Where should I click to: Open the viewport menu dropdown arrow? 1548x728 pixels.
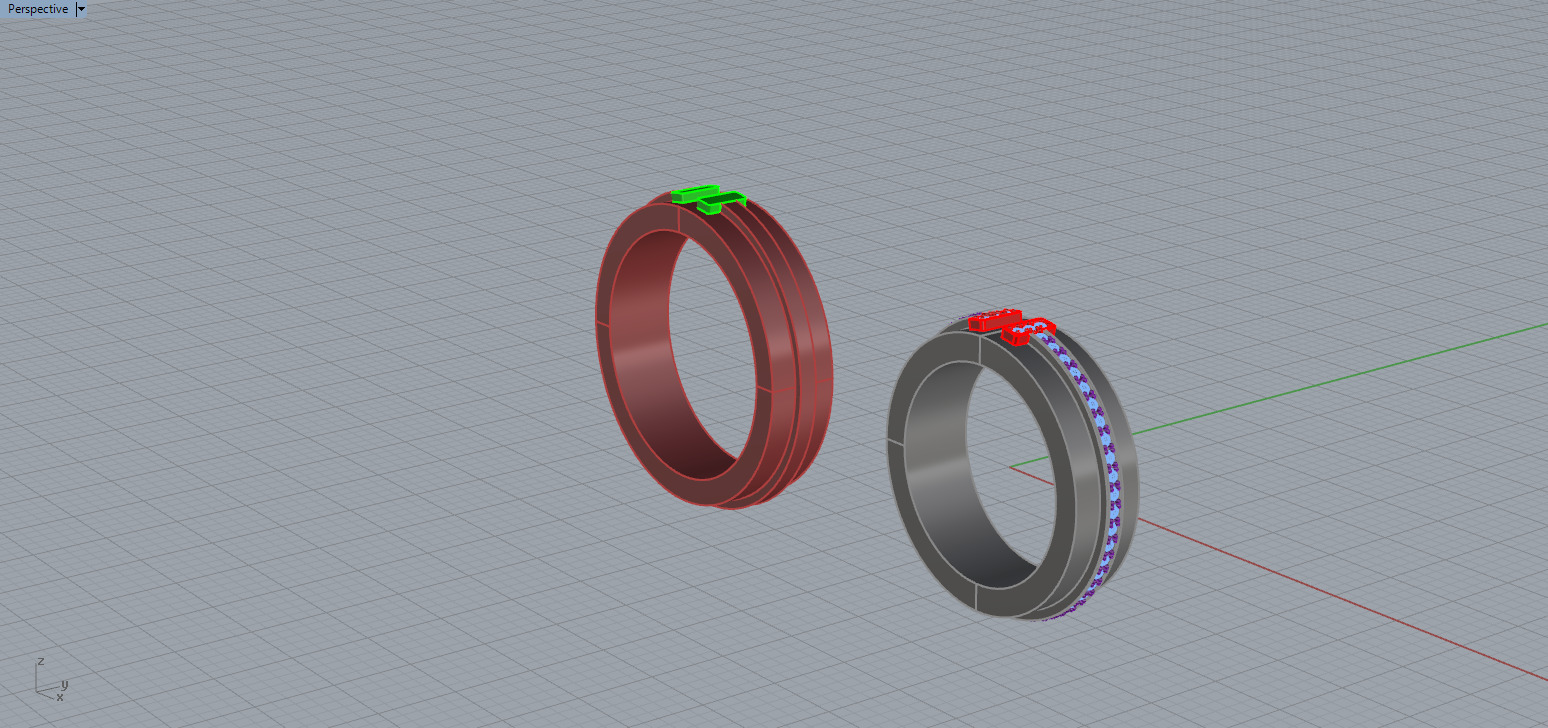(81, 9)
